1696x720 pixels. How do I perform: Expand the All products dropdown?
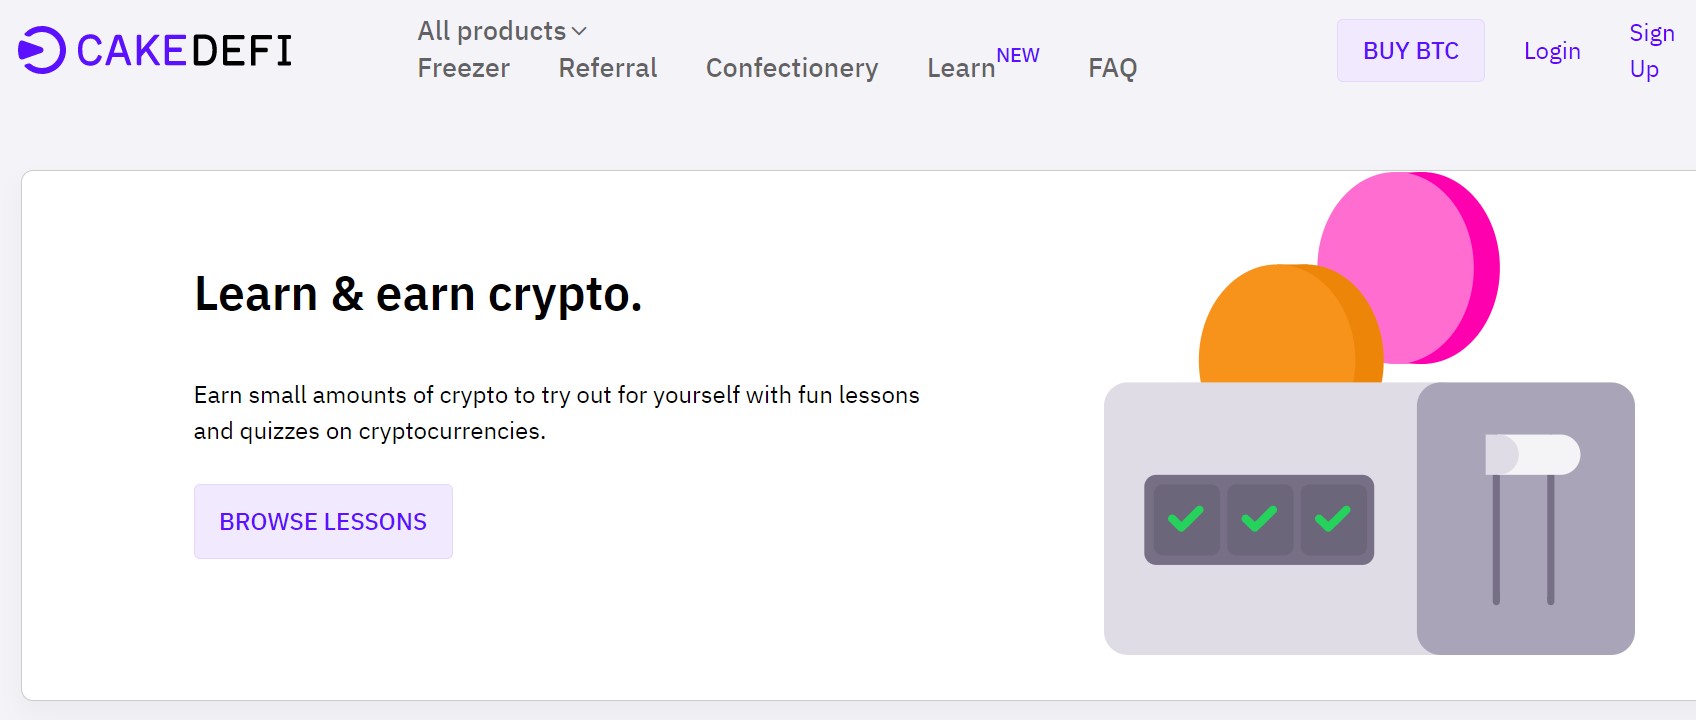click(492, 31)
